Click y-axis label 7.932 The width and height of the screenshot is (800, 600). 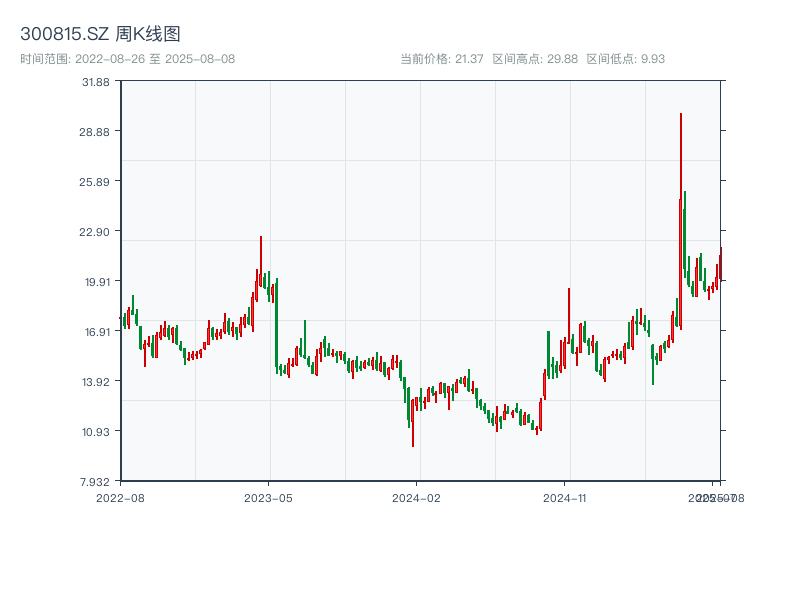(95, 482)
